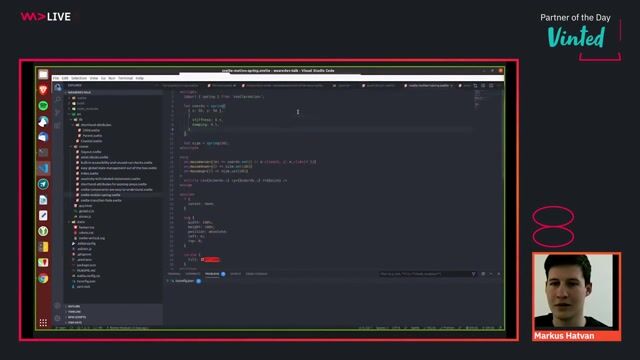Open Layout.svelte in the explorer

point(91,152)
